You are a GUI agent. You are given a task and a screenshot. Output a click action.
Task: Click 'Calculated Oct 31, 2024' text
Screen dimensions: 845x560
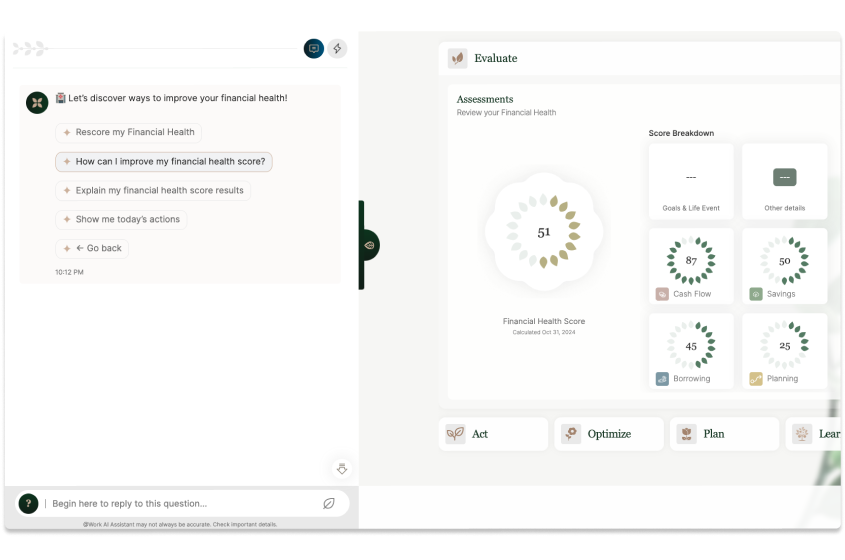pos(544,332)
